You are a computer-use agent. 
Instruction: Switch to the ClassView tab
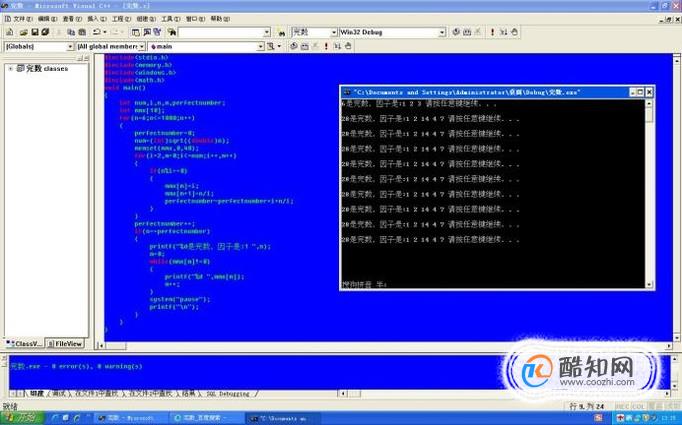click(25, 344)
